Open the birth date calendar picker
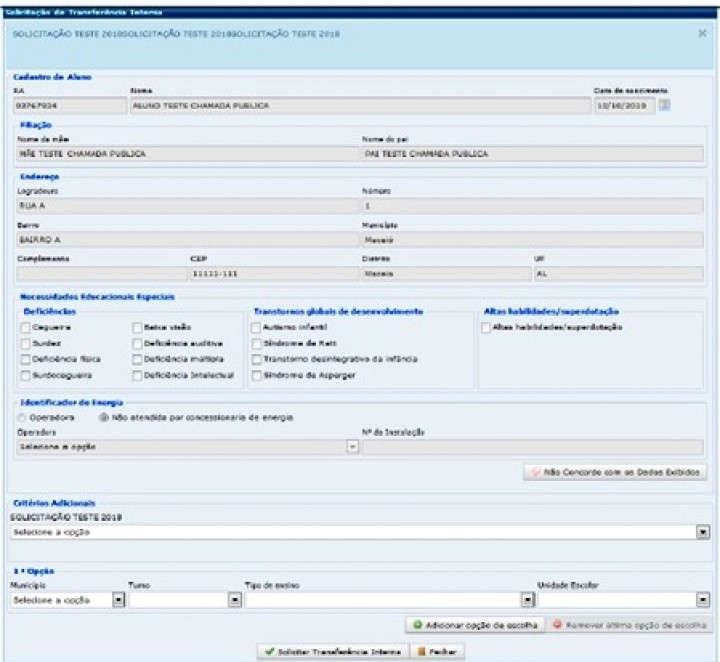 [664, 107]
